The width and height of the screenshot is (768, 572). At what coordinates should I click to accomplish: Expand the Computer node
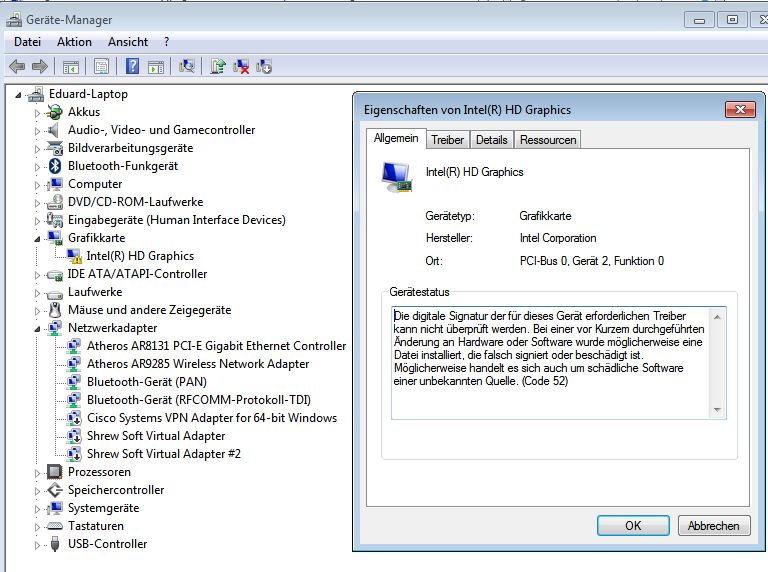37,185
